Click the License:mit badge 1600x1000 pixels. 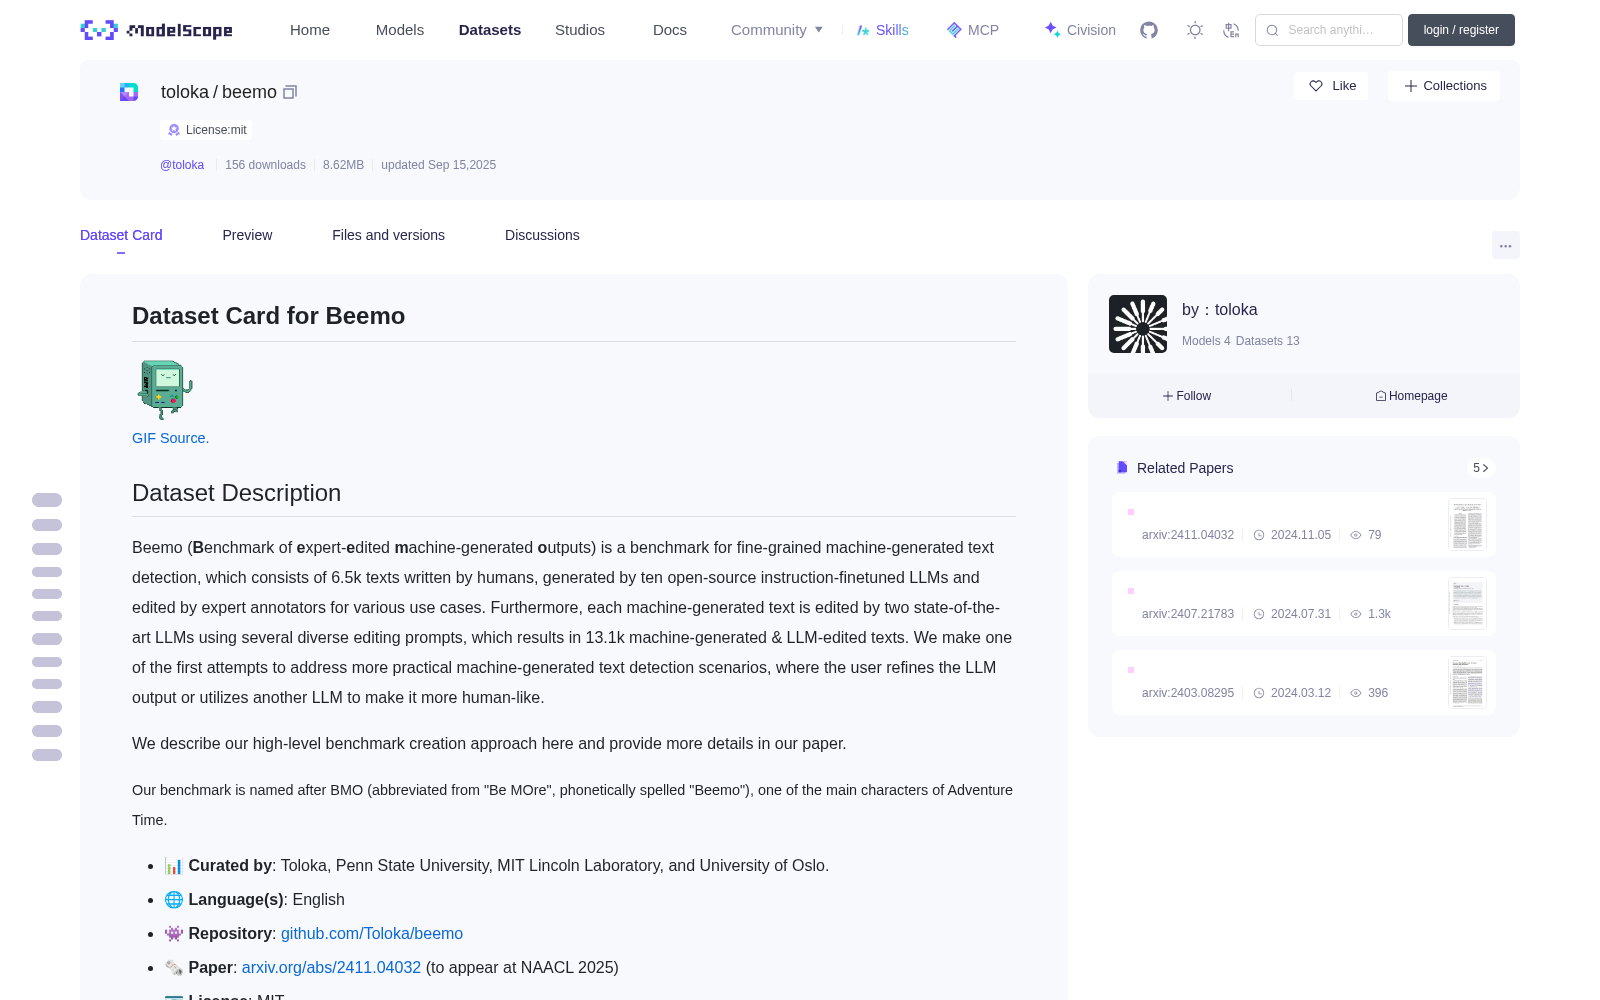point(207,130)
